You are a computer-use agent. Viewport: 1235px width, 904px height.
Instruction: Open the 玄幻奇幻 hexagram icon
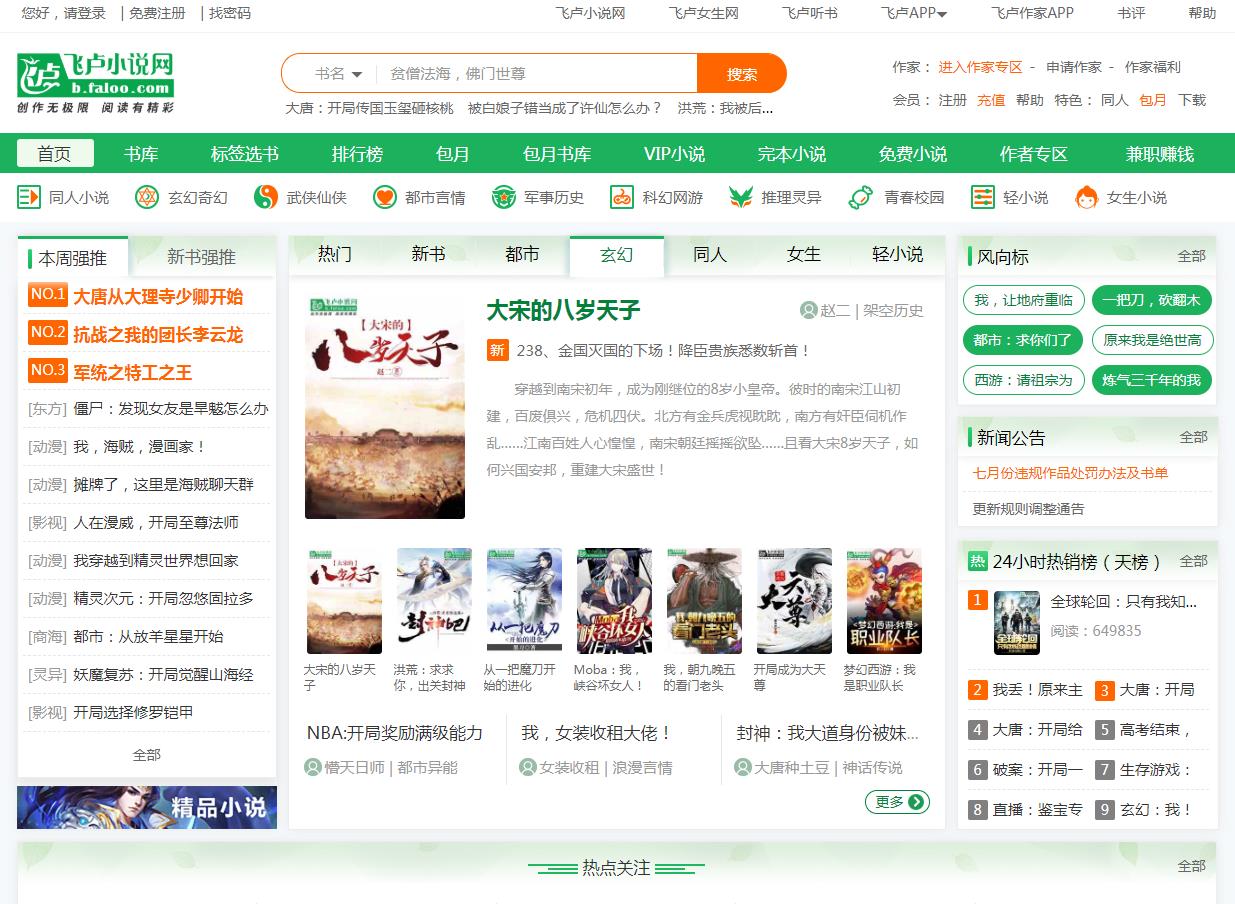click(147, 197)
